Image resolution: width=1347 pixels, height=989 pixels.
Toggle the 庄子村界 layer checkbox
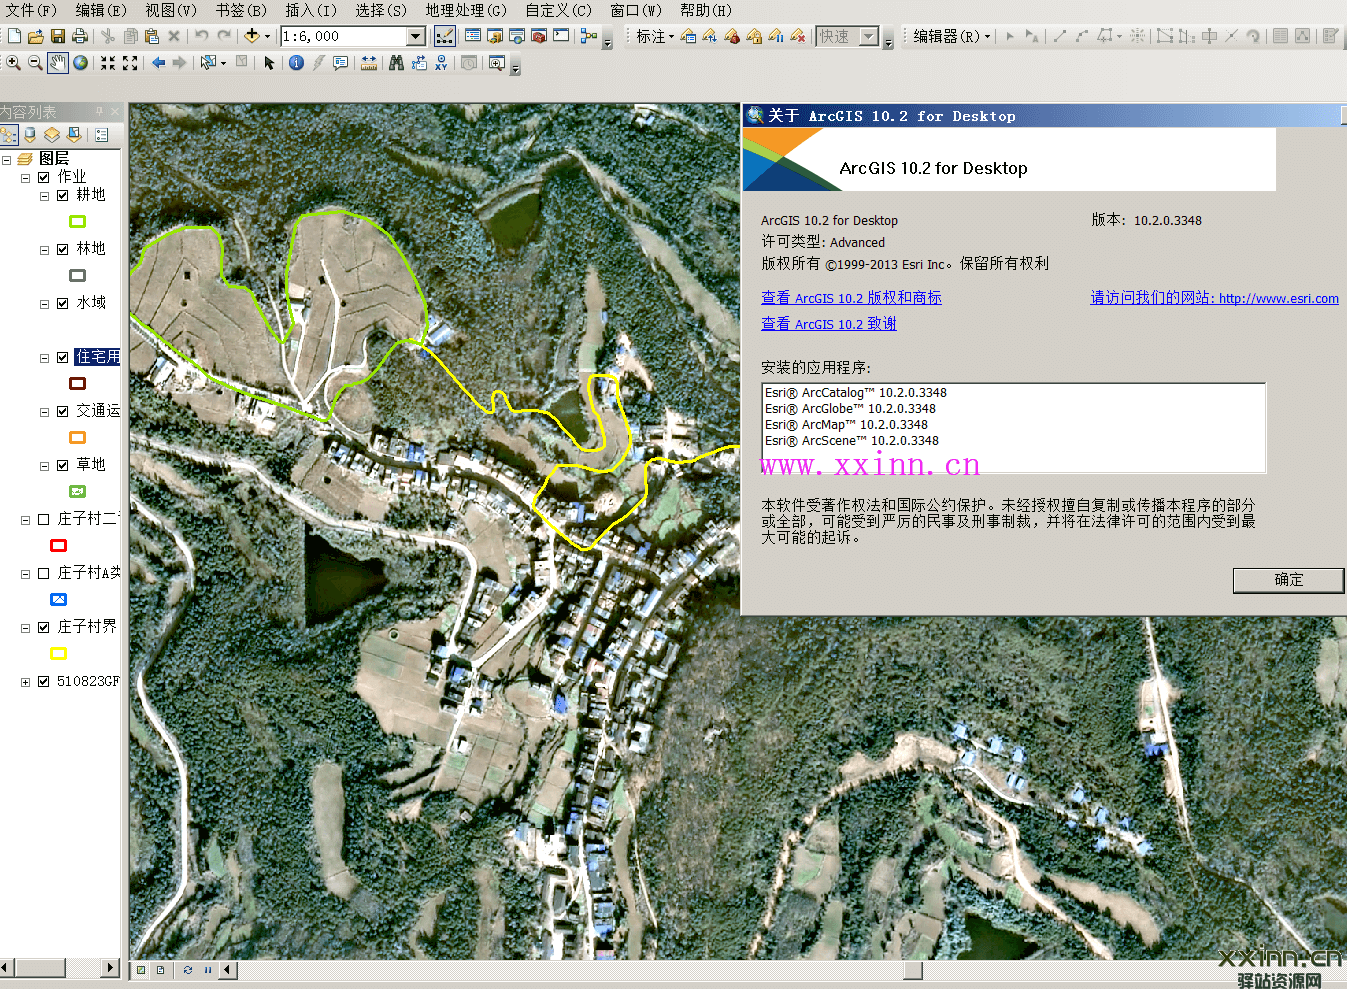[x=44, y=627]
